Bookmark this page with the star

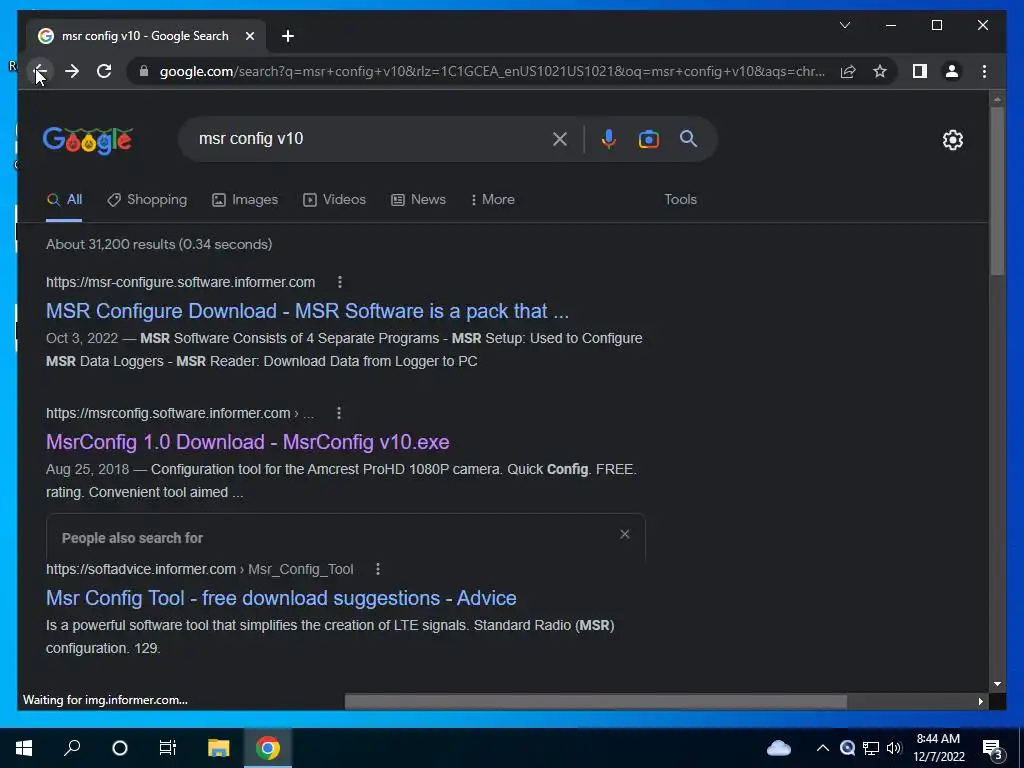coord(880,71)
